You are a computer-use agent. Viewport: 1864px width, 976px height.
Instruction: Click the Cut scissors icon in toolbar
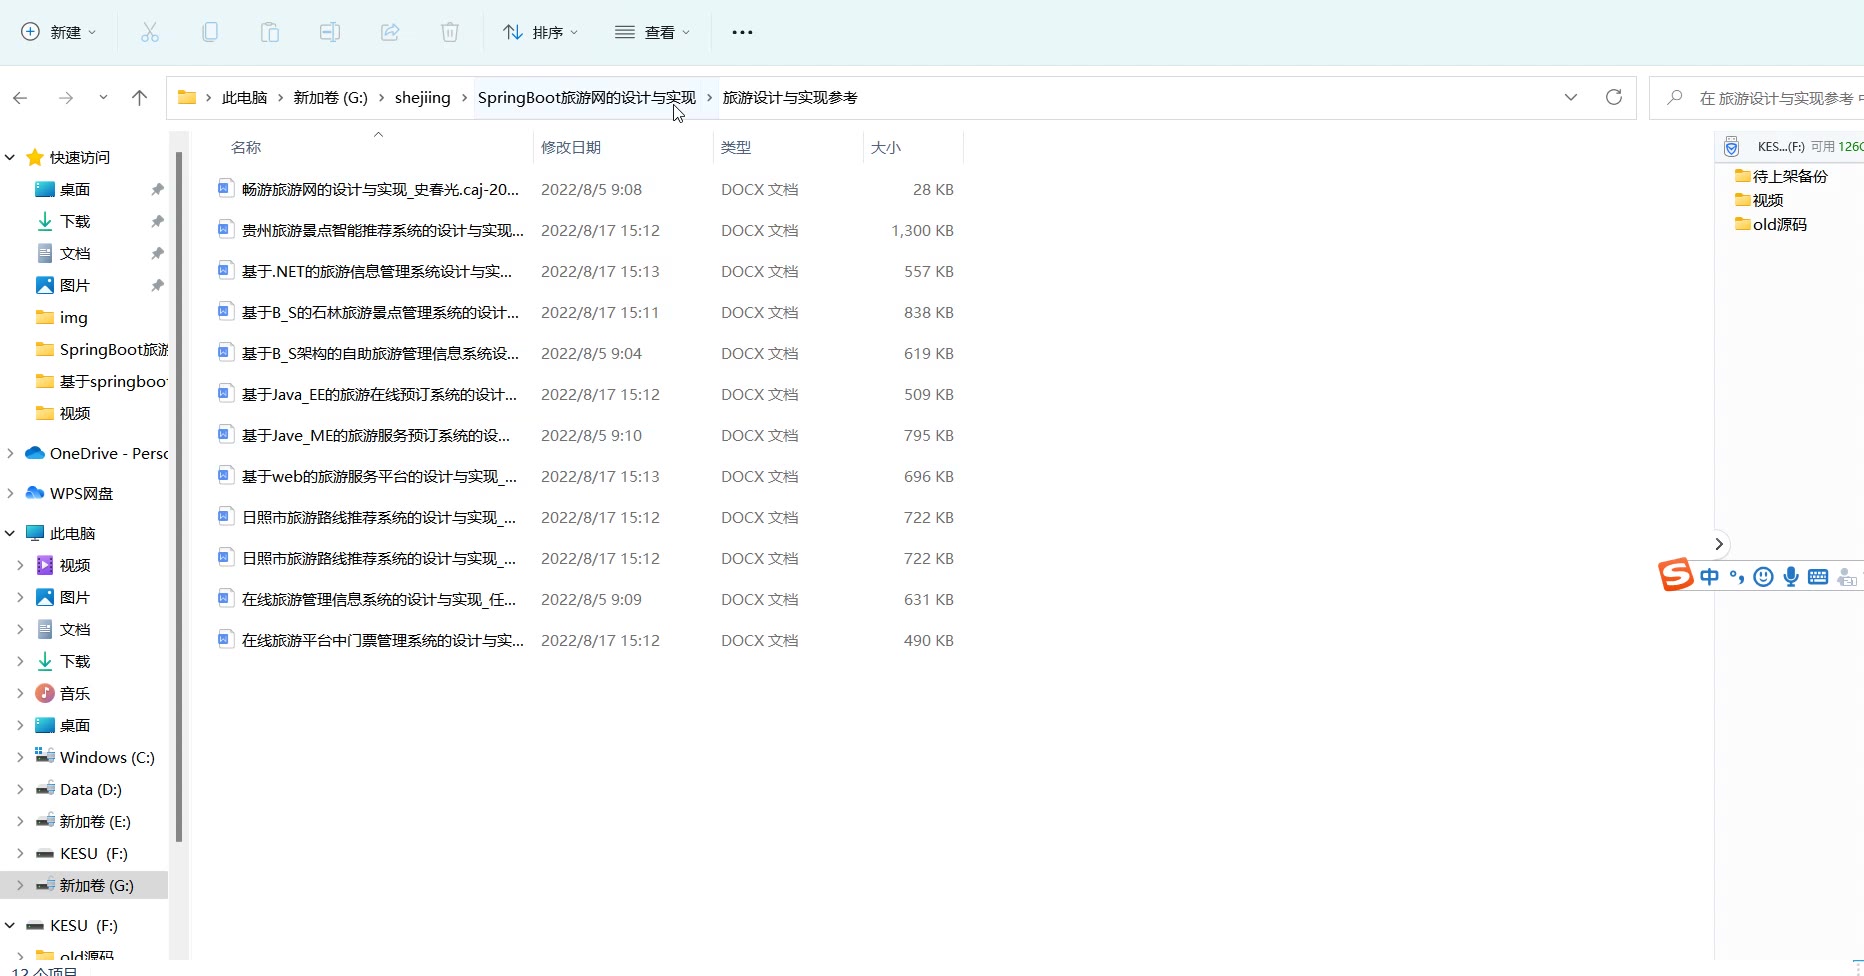point(150,32)
